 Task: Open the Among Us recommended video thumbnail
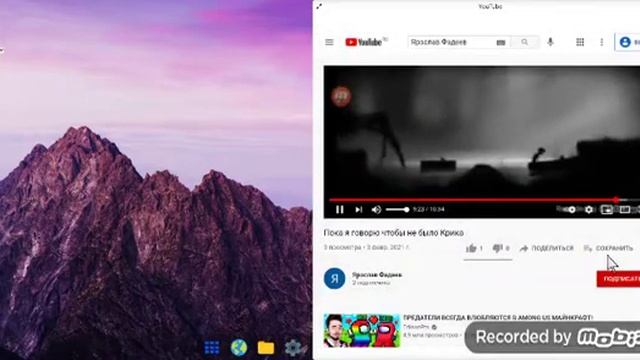(x=362, y=330)
